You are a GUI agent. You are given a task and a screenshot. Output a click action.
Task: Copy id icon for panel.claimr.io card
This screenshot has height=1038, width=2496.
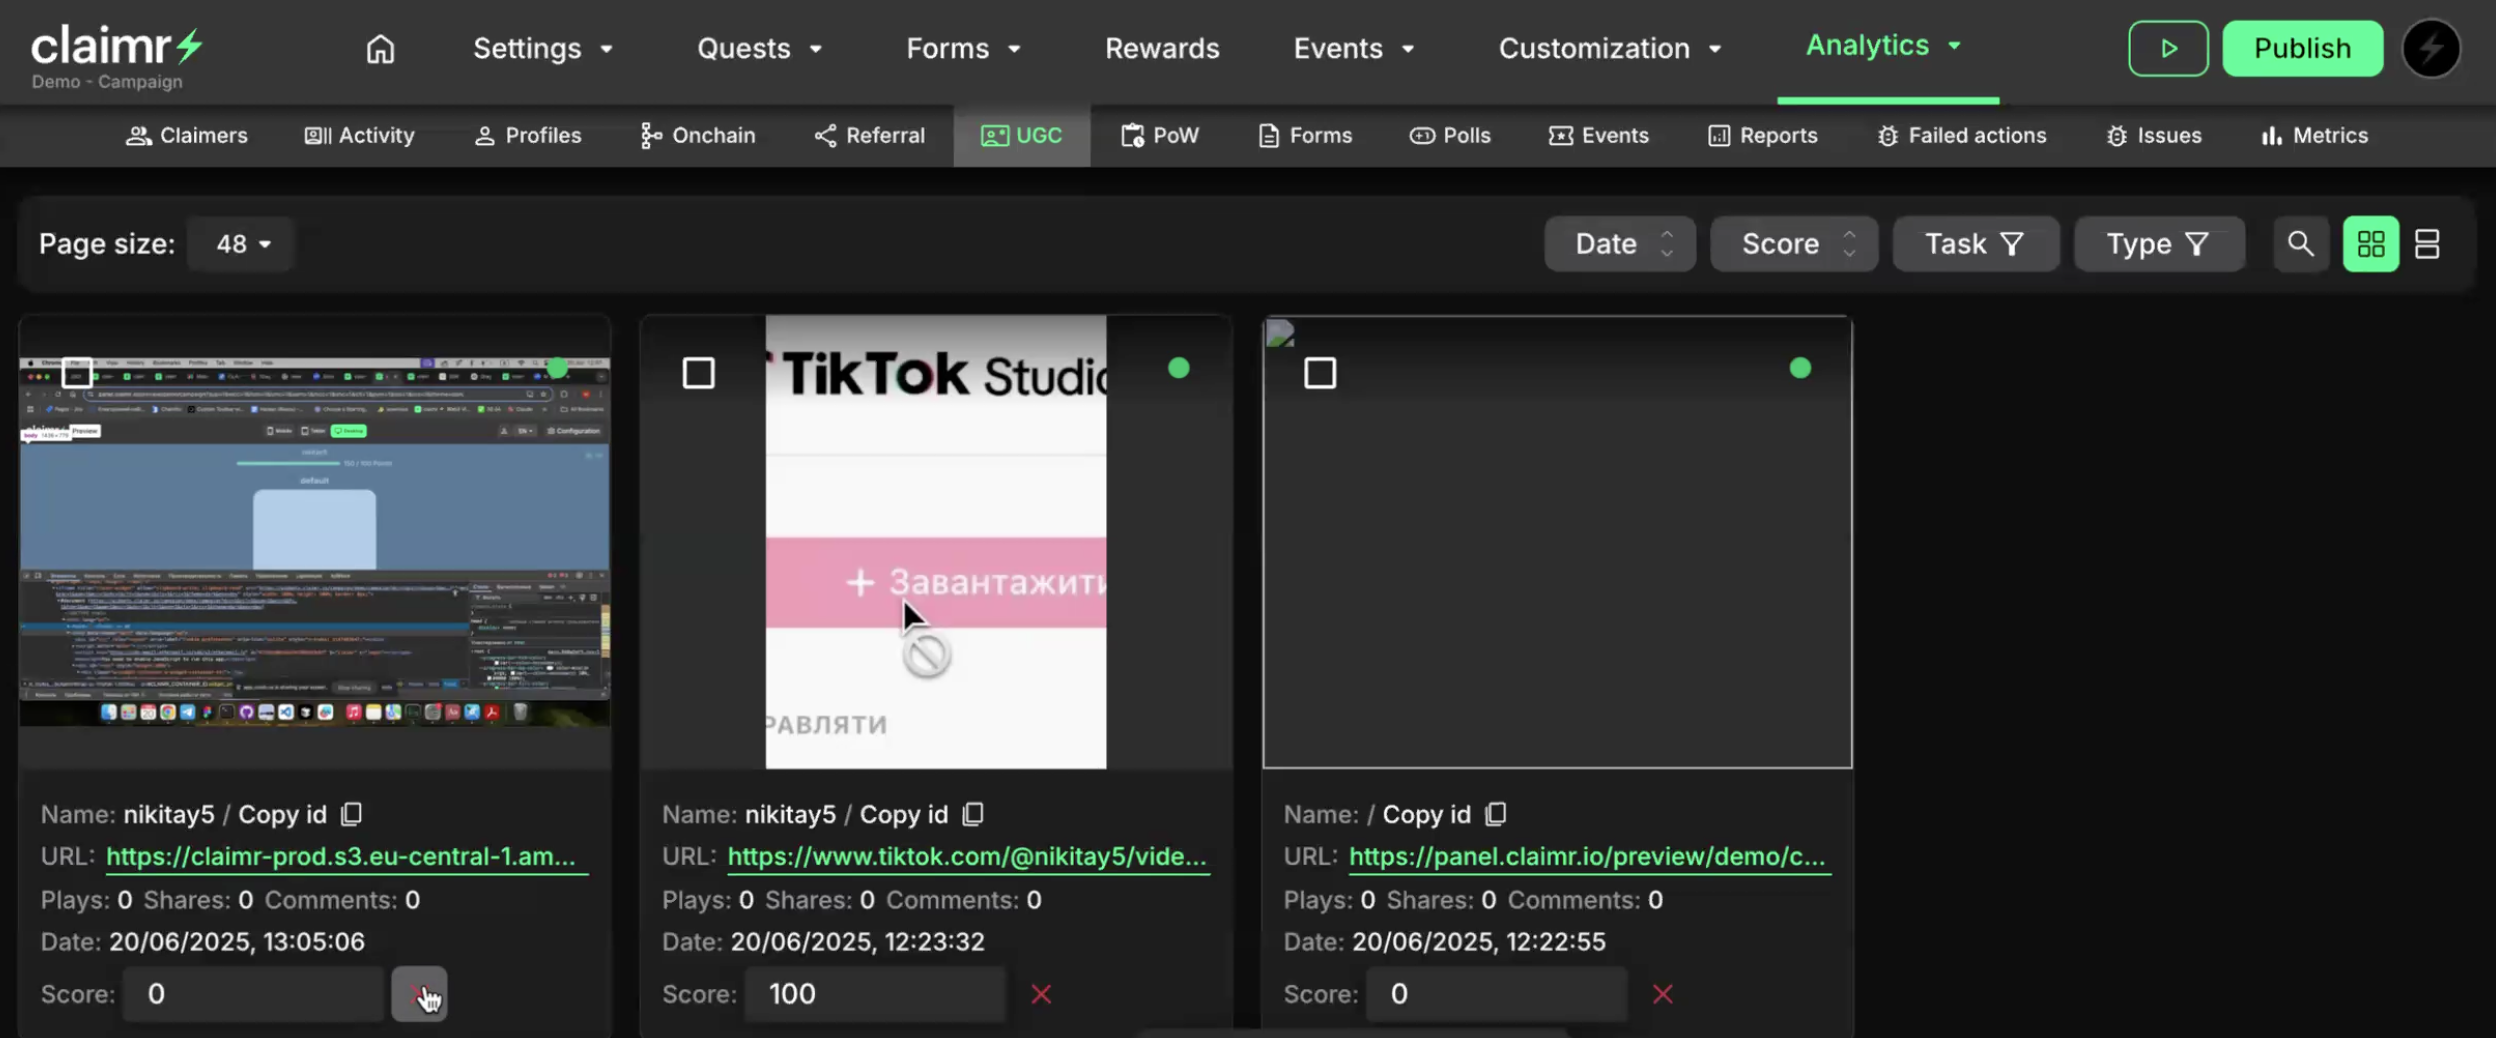coord(1495,814)
